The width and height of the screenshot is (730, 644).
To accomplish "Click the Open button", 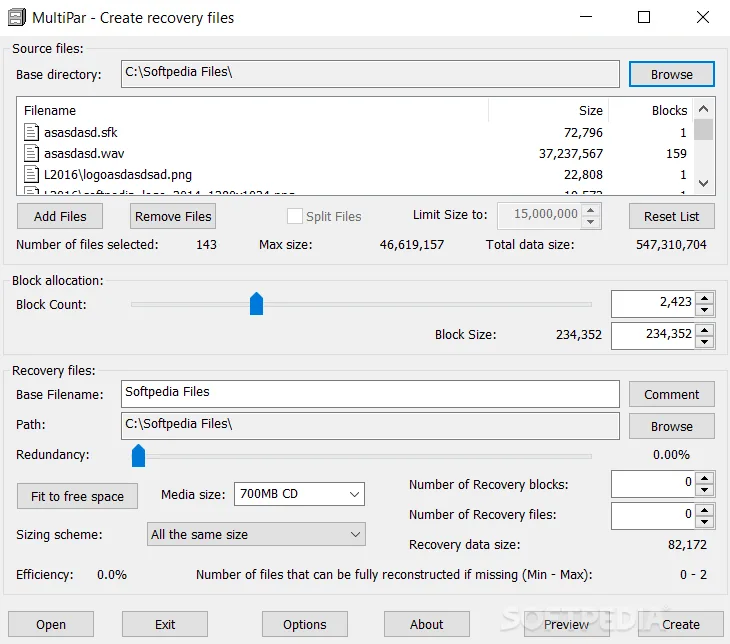I will (51, 624).
